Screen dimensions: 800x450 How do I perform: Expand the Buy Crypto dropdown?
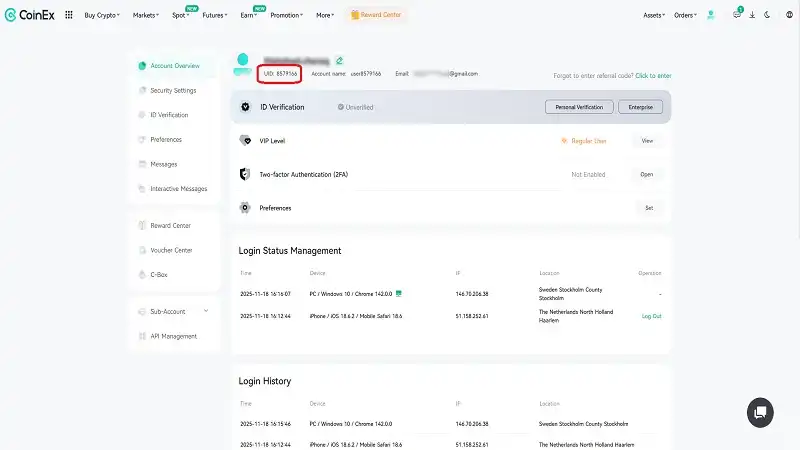pos(102,15)
